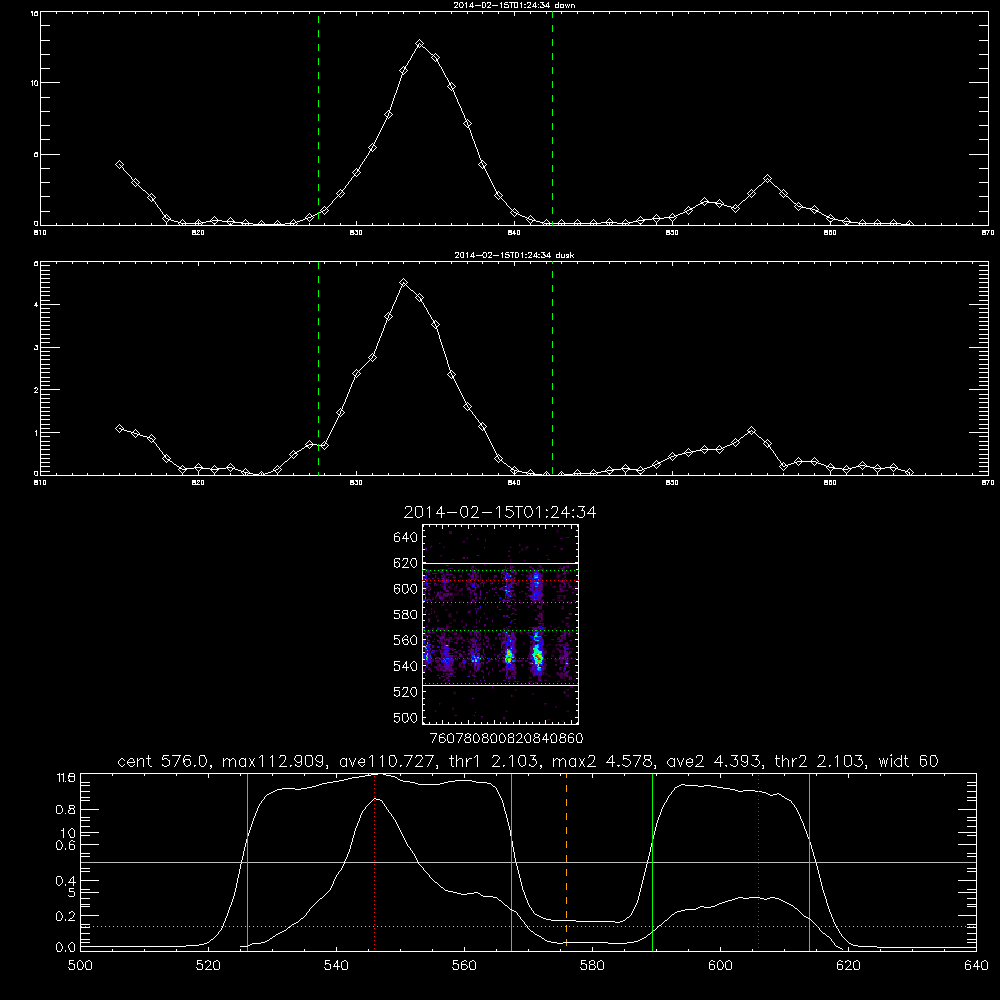Image resolution: width=1000 pixels, height=1000 pixels.
Task: Click 'widt 60' in bottom plot header
Action: click(x=908, y=761)
